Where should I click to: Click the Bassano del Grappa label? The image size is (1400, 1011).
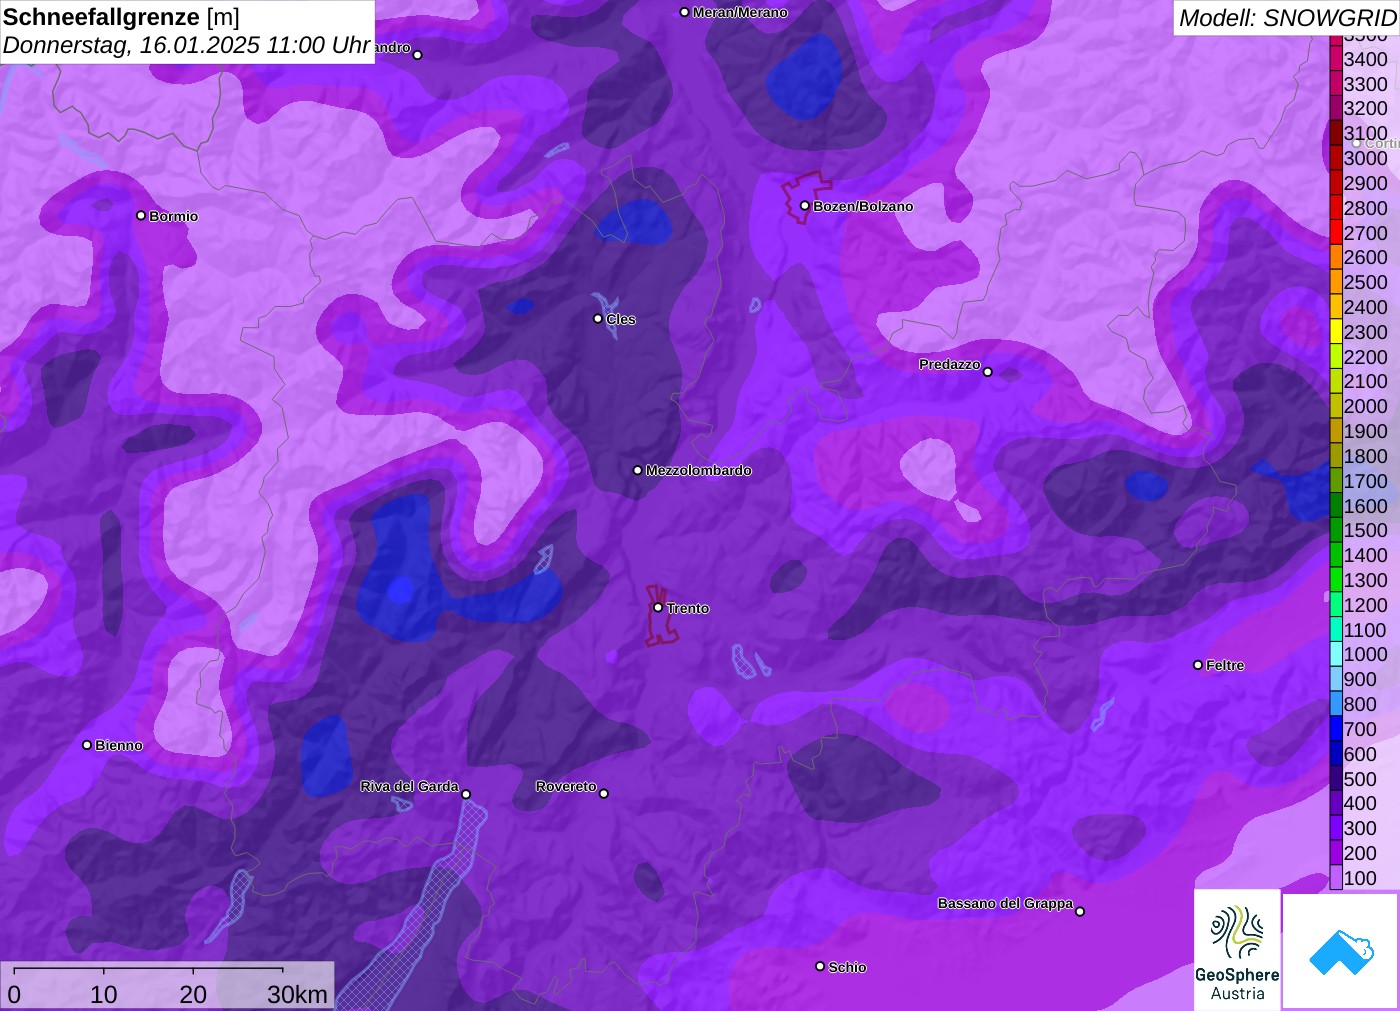click(x=1005, y=903)
